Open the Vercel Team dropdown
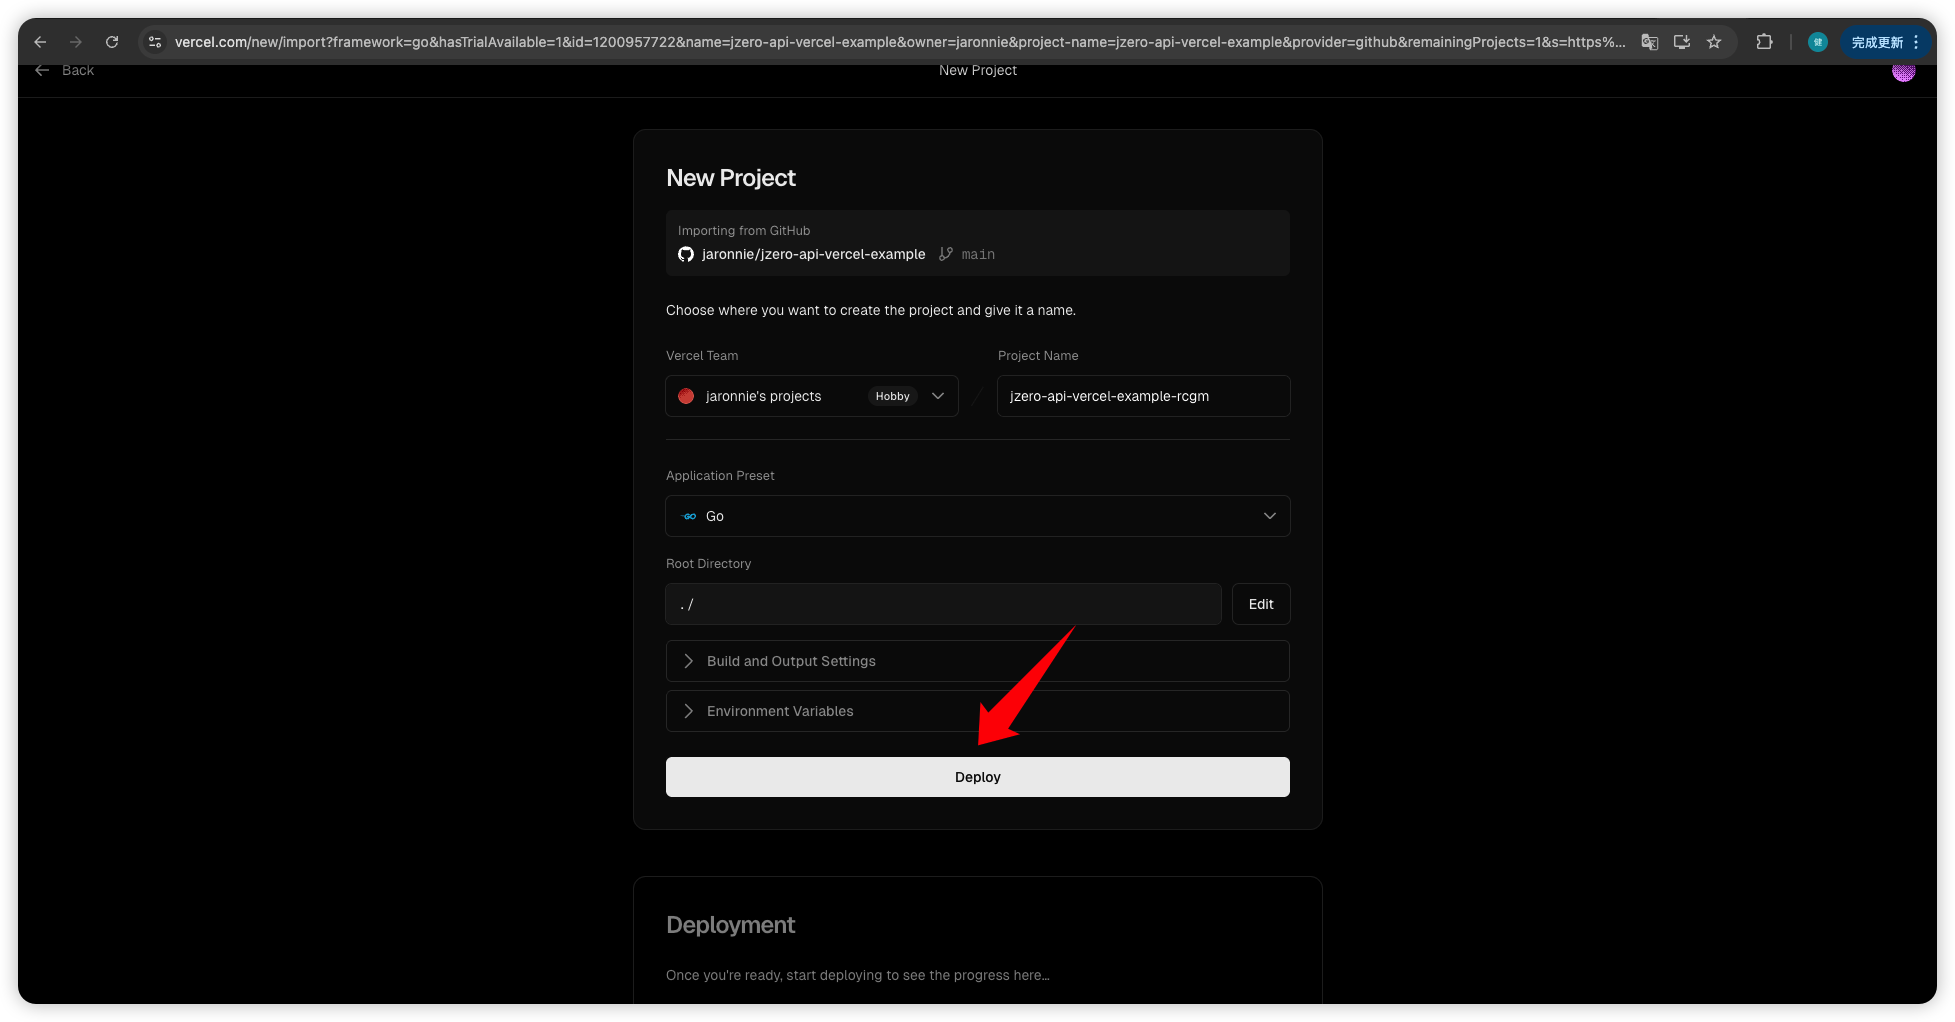The image size is (1955, 1022). click(x=811, y=396)
